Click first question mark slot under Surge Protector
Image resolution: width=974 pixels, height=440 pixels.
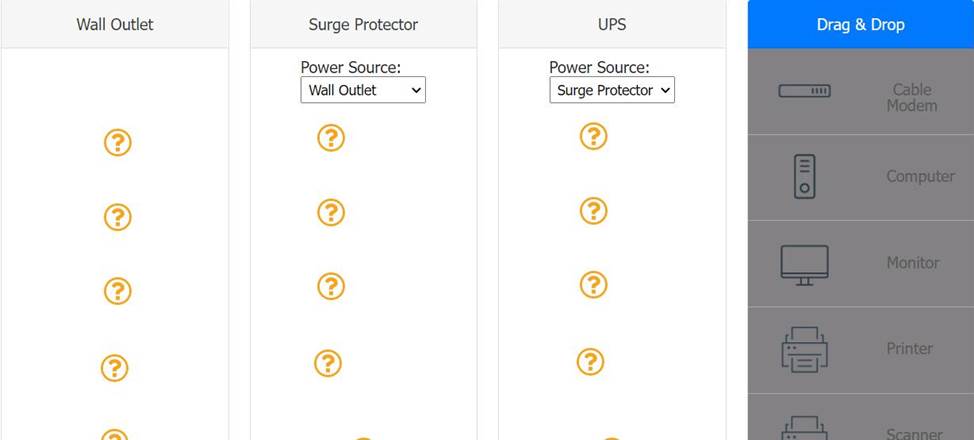331,137
